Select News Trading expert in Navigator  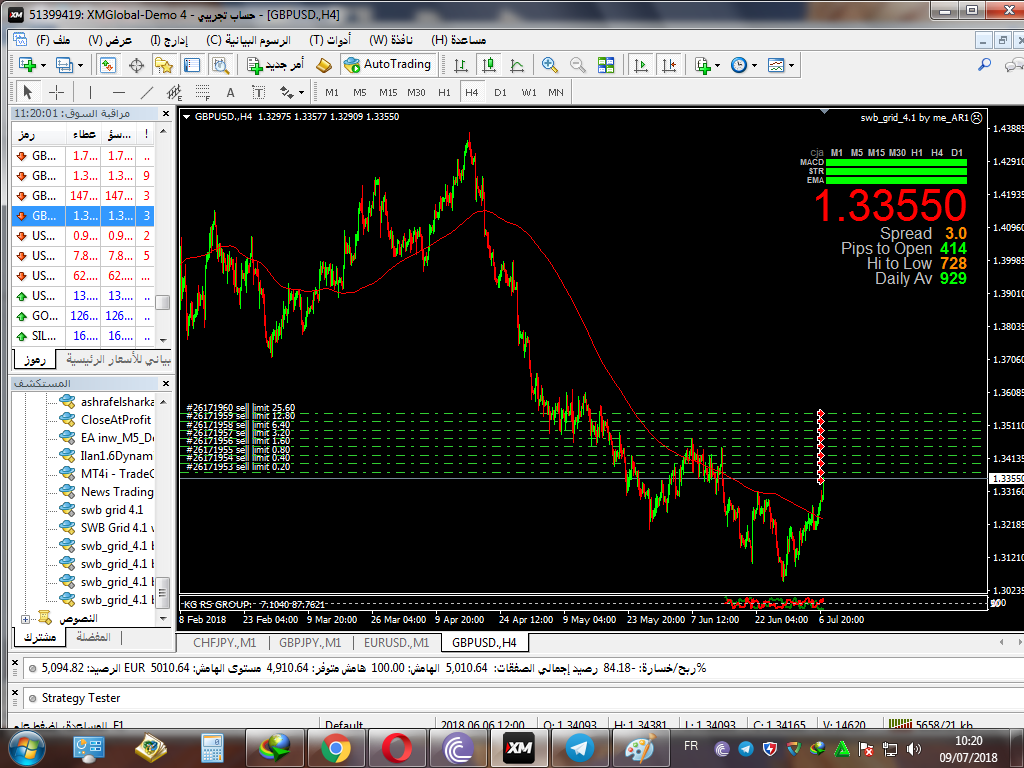coord(117,492)
